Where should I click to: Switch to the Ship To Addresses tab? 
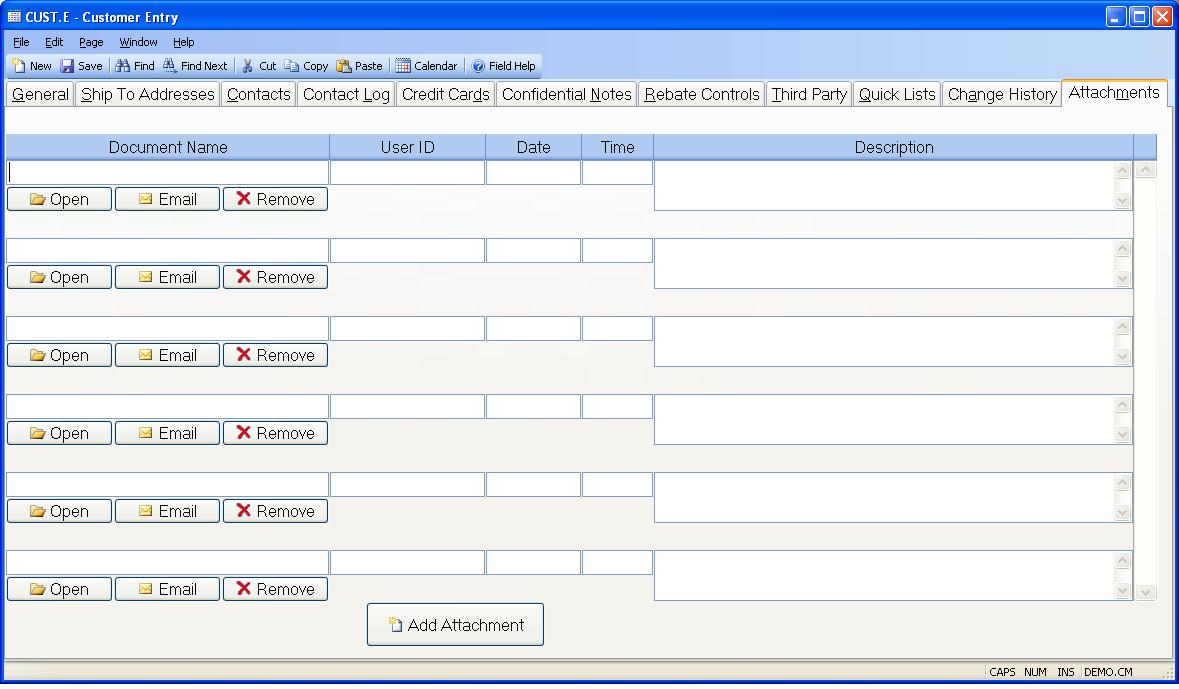pyautogui.click(x=147, y=94)
